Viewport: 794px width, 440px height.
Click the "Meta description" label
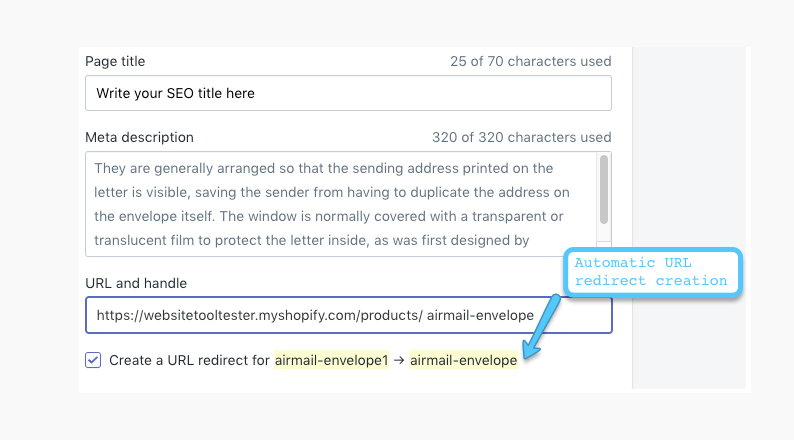[x=139, y=137]
